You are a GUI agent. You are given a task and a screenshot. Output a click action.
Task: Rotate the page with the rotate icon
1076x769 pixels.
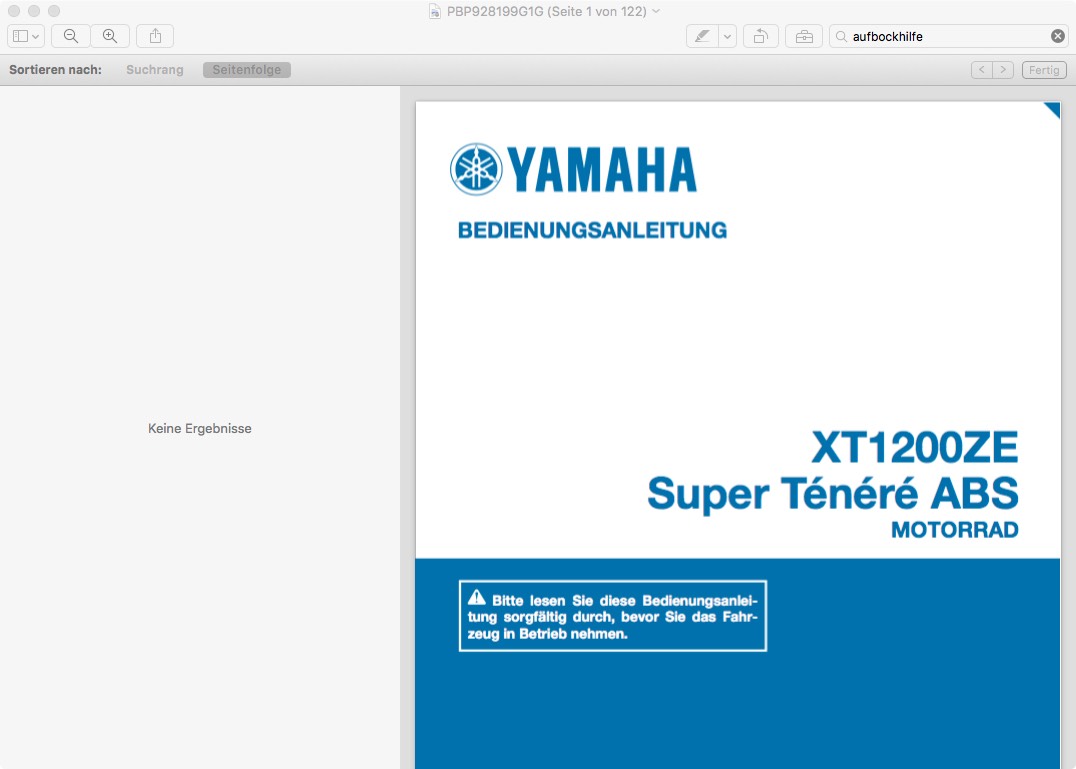point(760,36)
